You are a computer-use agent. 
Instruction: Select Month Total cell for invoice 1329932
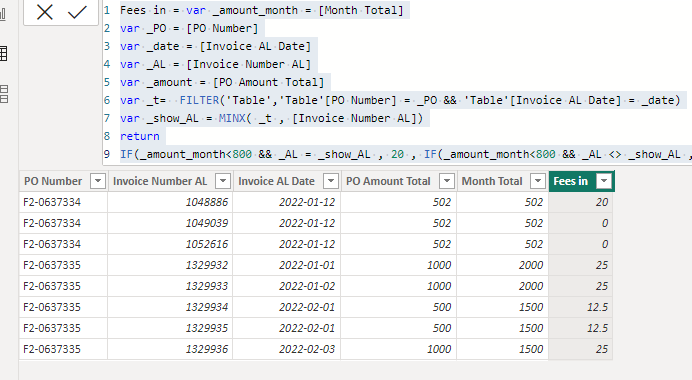pyautogui.click(x=503, y=265)
